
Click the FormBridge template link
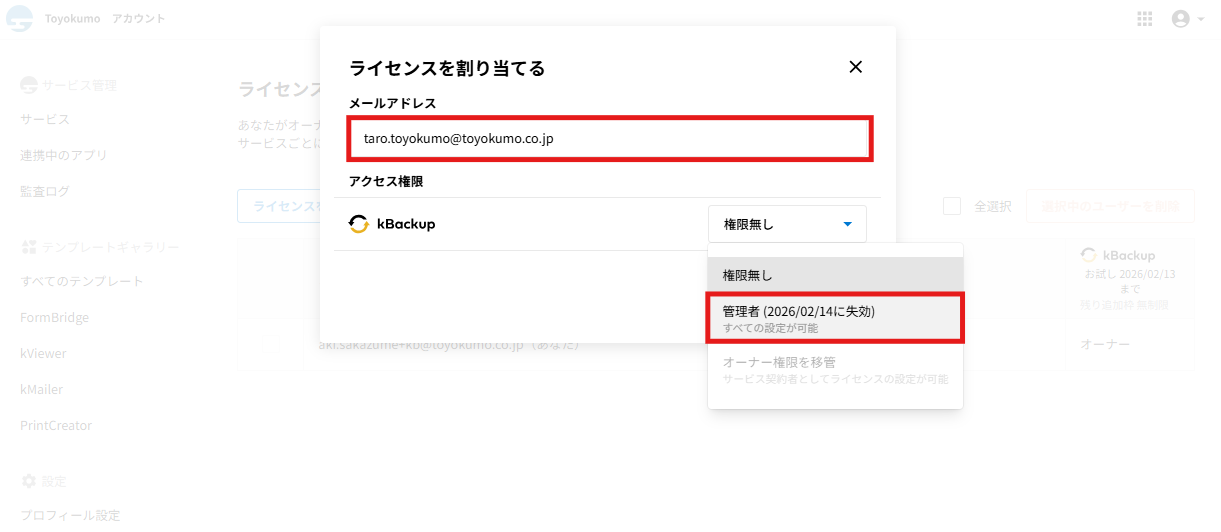[x=54, y=317]
